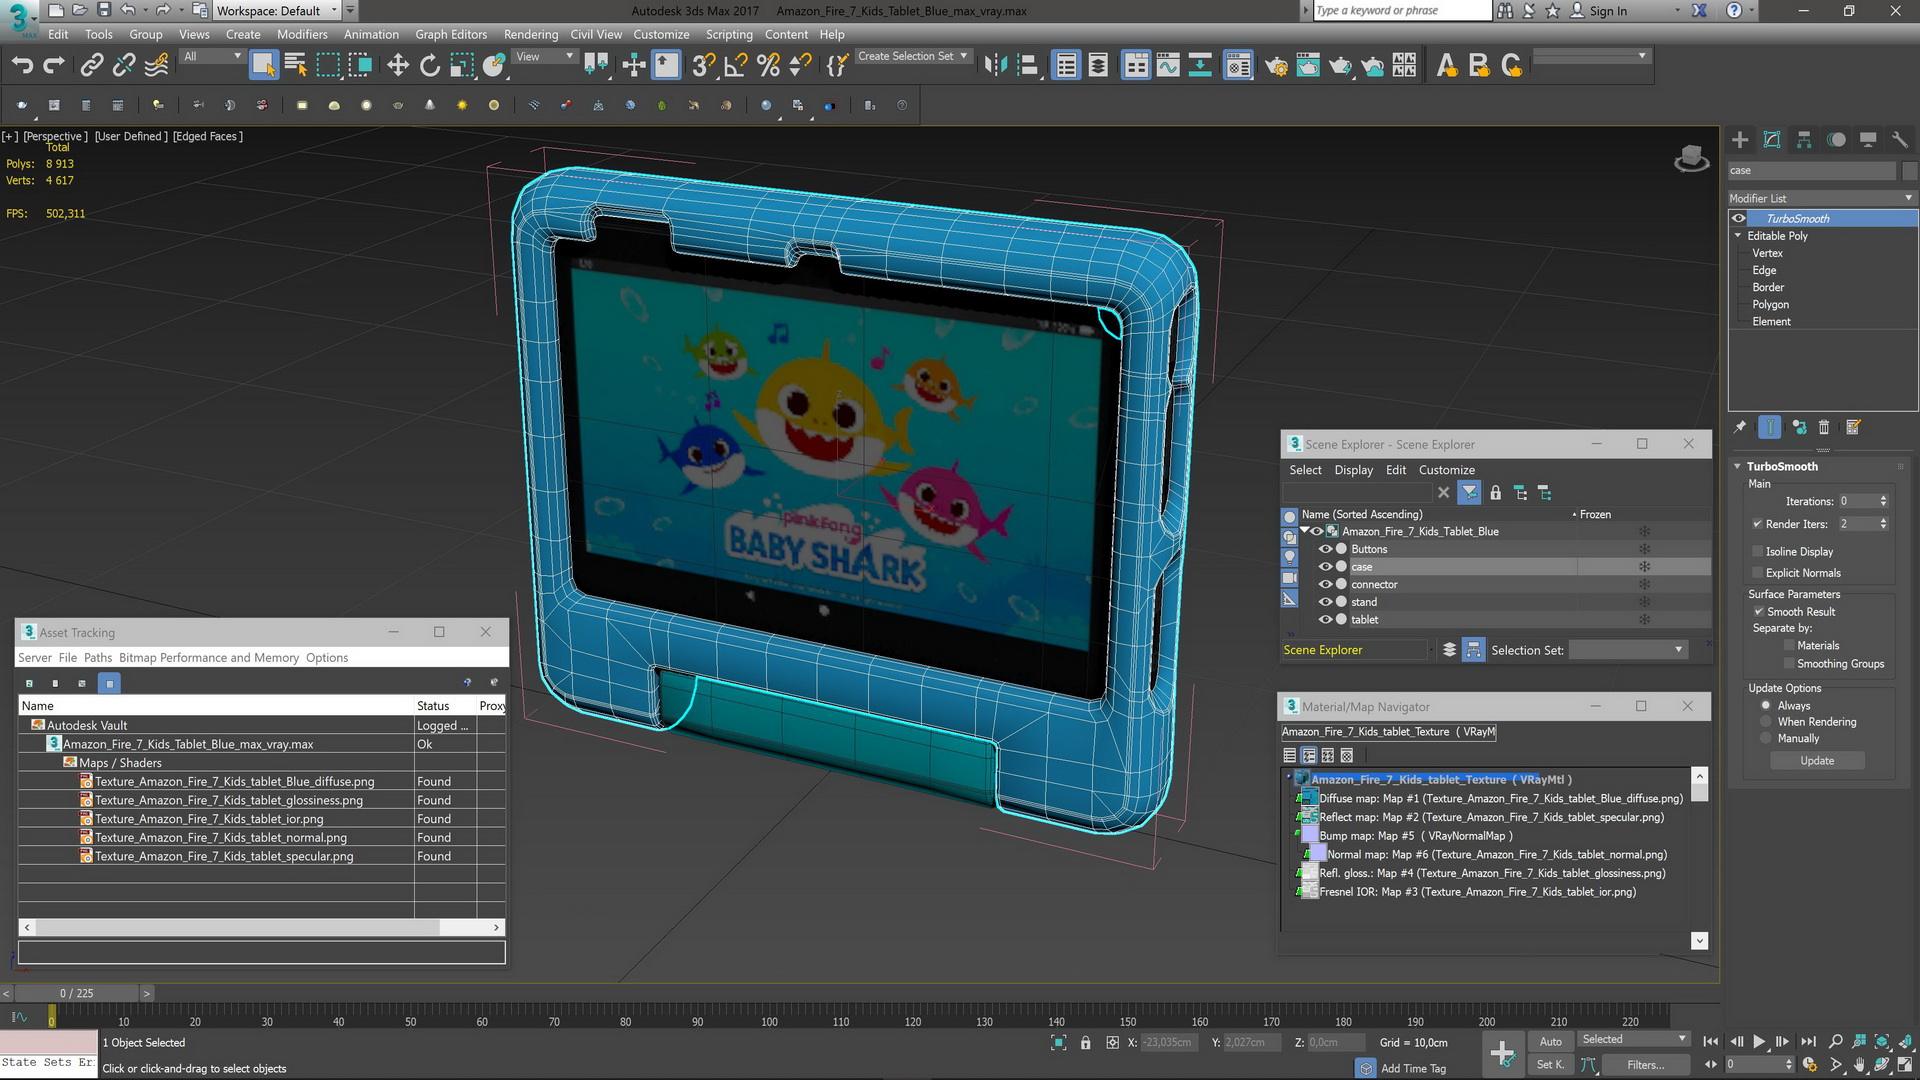Select the When Rendering radio button
1920x1080 pixels.
pos(1766,722)
